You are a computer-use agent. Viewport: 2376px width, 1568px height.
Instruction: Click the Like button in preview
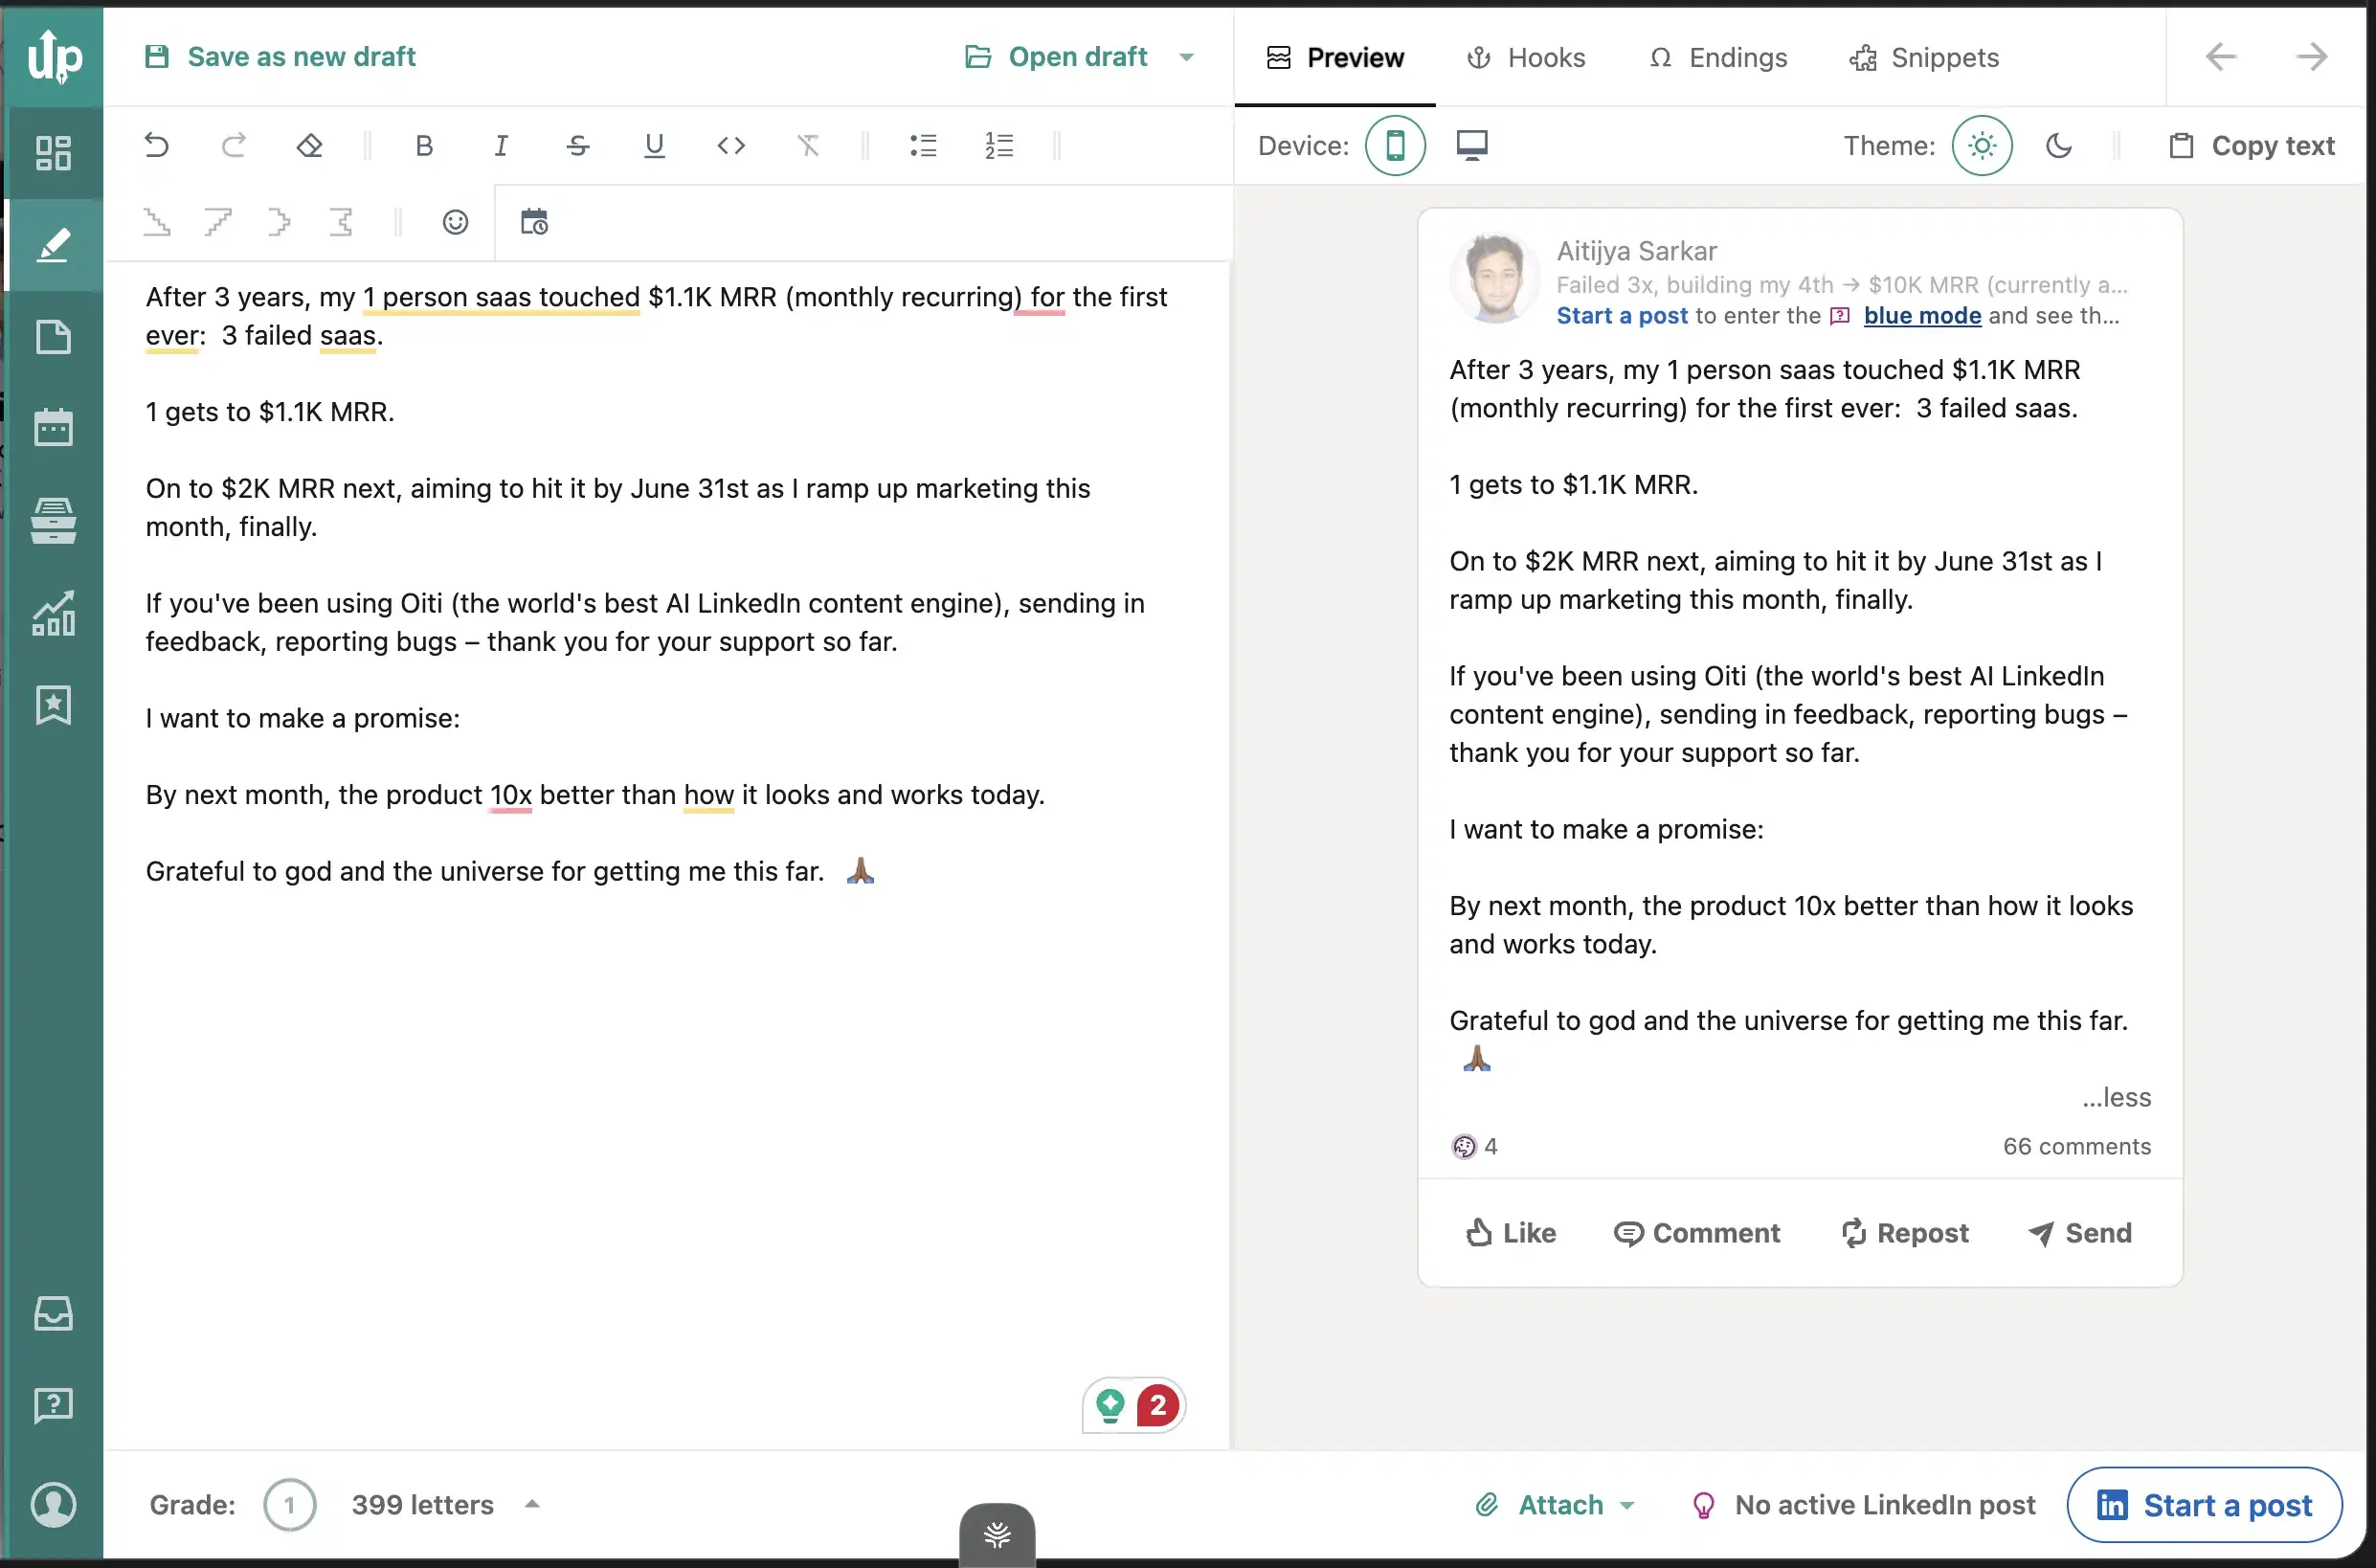tap(1511, 1233)
